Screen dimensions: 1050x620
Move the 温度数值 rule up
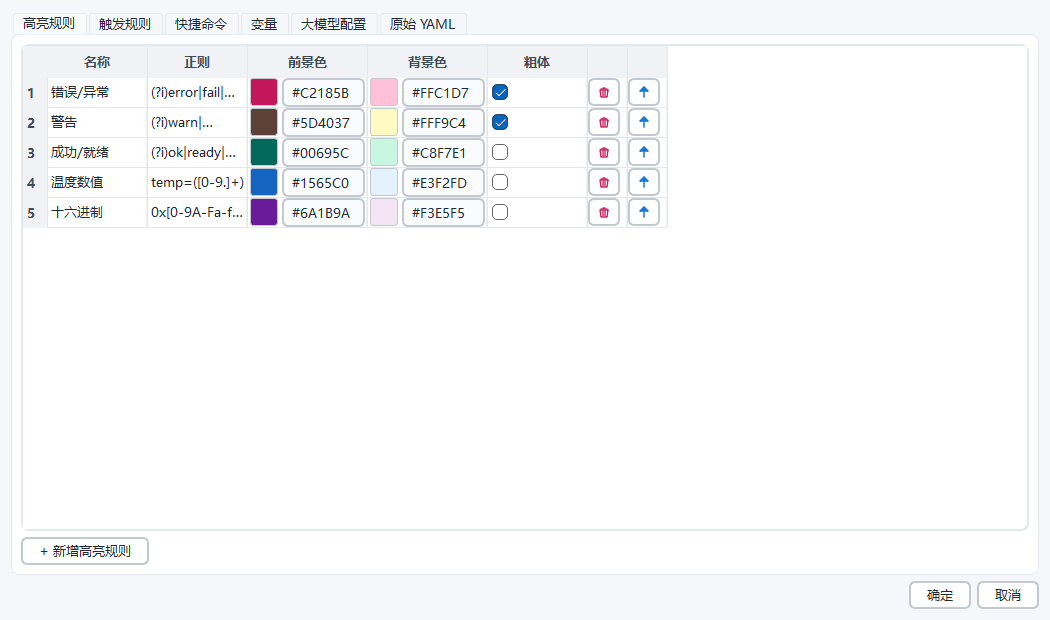[644, 182]
